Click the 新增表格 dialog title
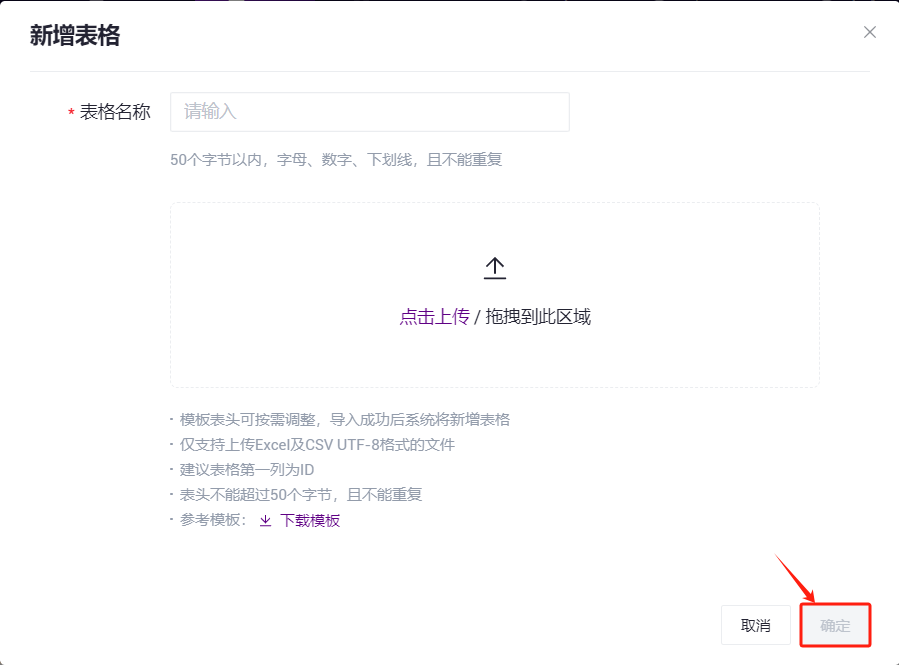The width and height of the screenshot is (899, 665). click(75, 36)
